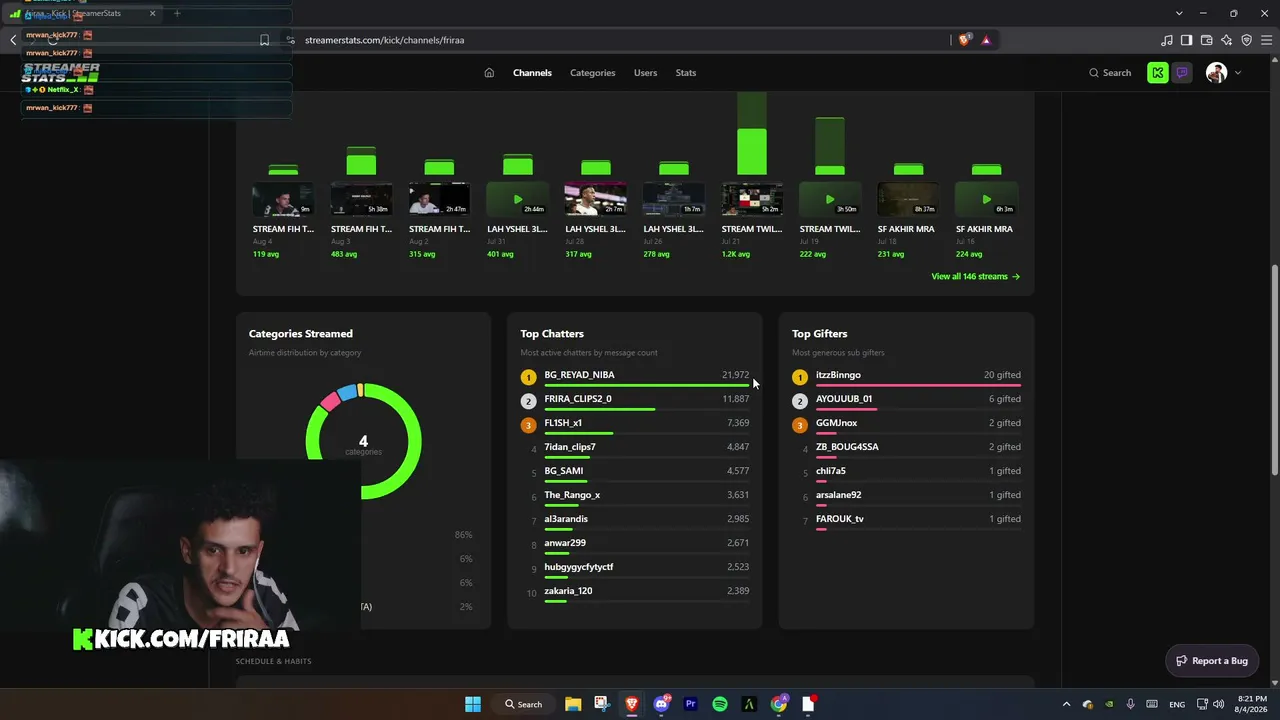Click BG_REYAD_NIBA's green message count bar
The width and height of the screenshot is (1280, 720).
tap(646, 385)
